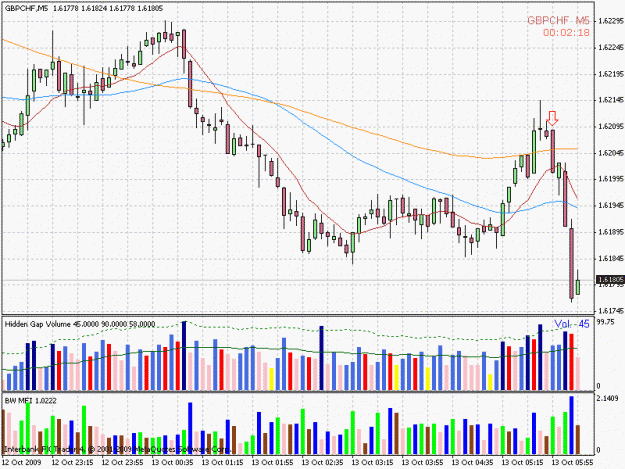The height and width of the screenshot is (469, 625).
Task: Click the 1.62145 price axis label
Action: pos(611,100)
